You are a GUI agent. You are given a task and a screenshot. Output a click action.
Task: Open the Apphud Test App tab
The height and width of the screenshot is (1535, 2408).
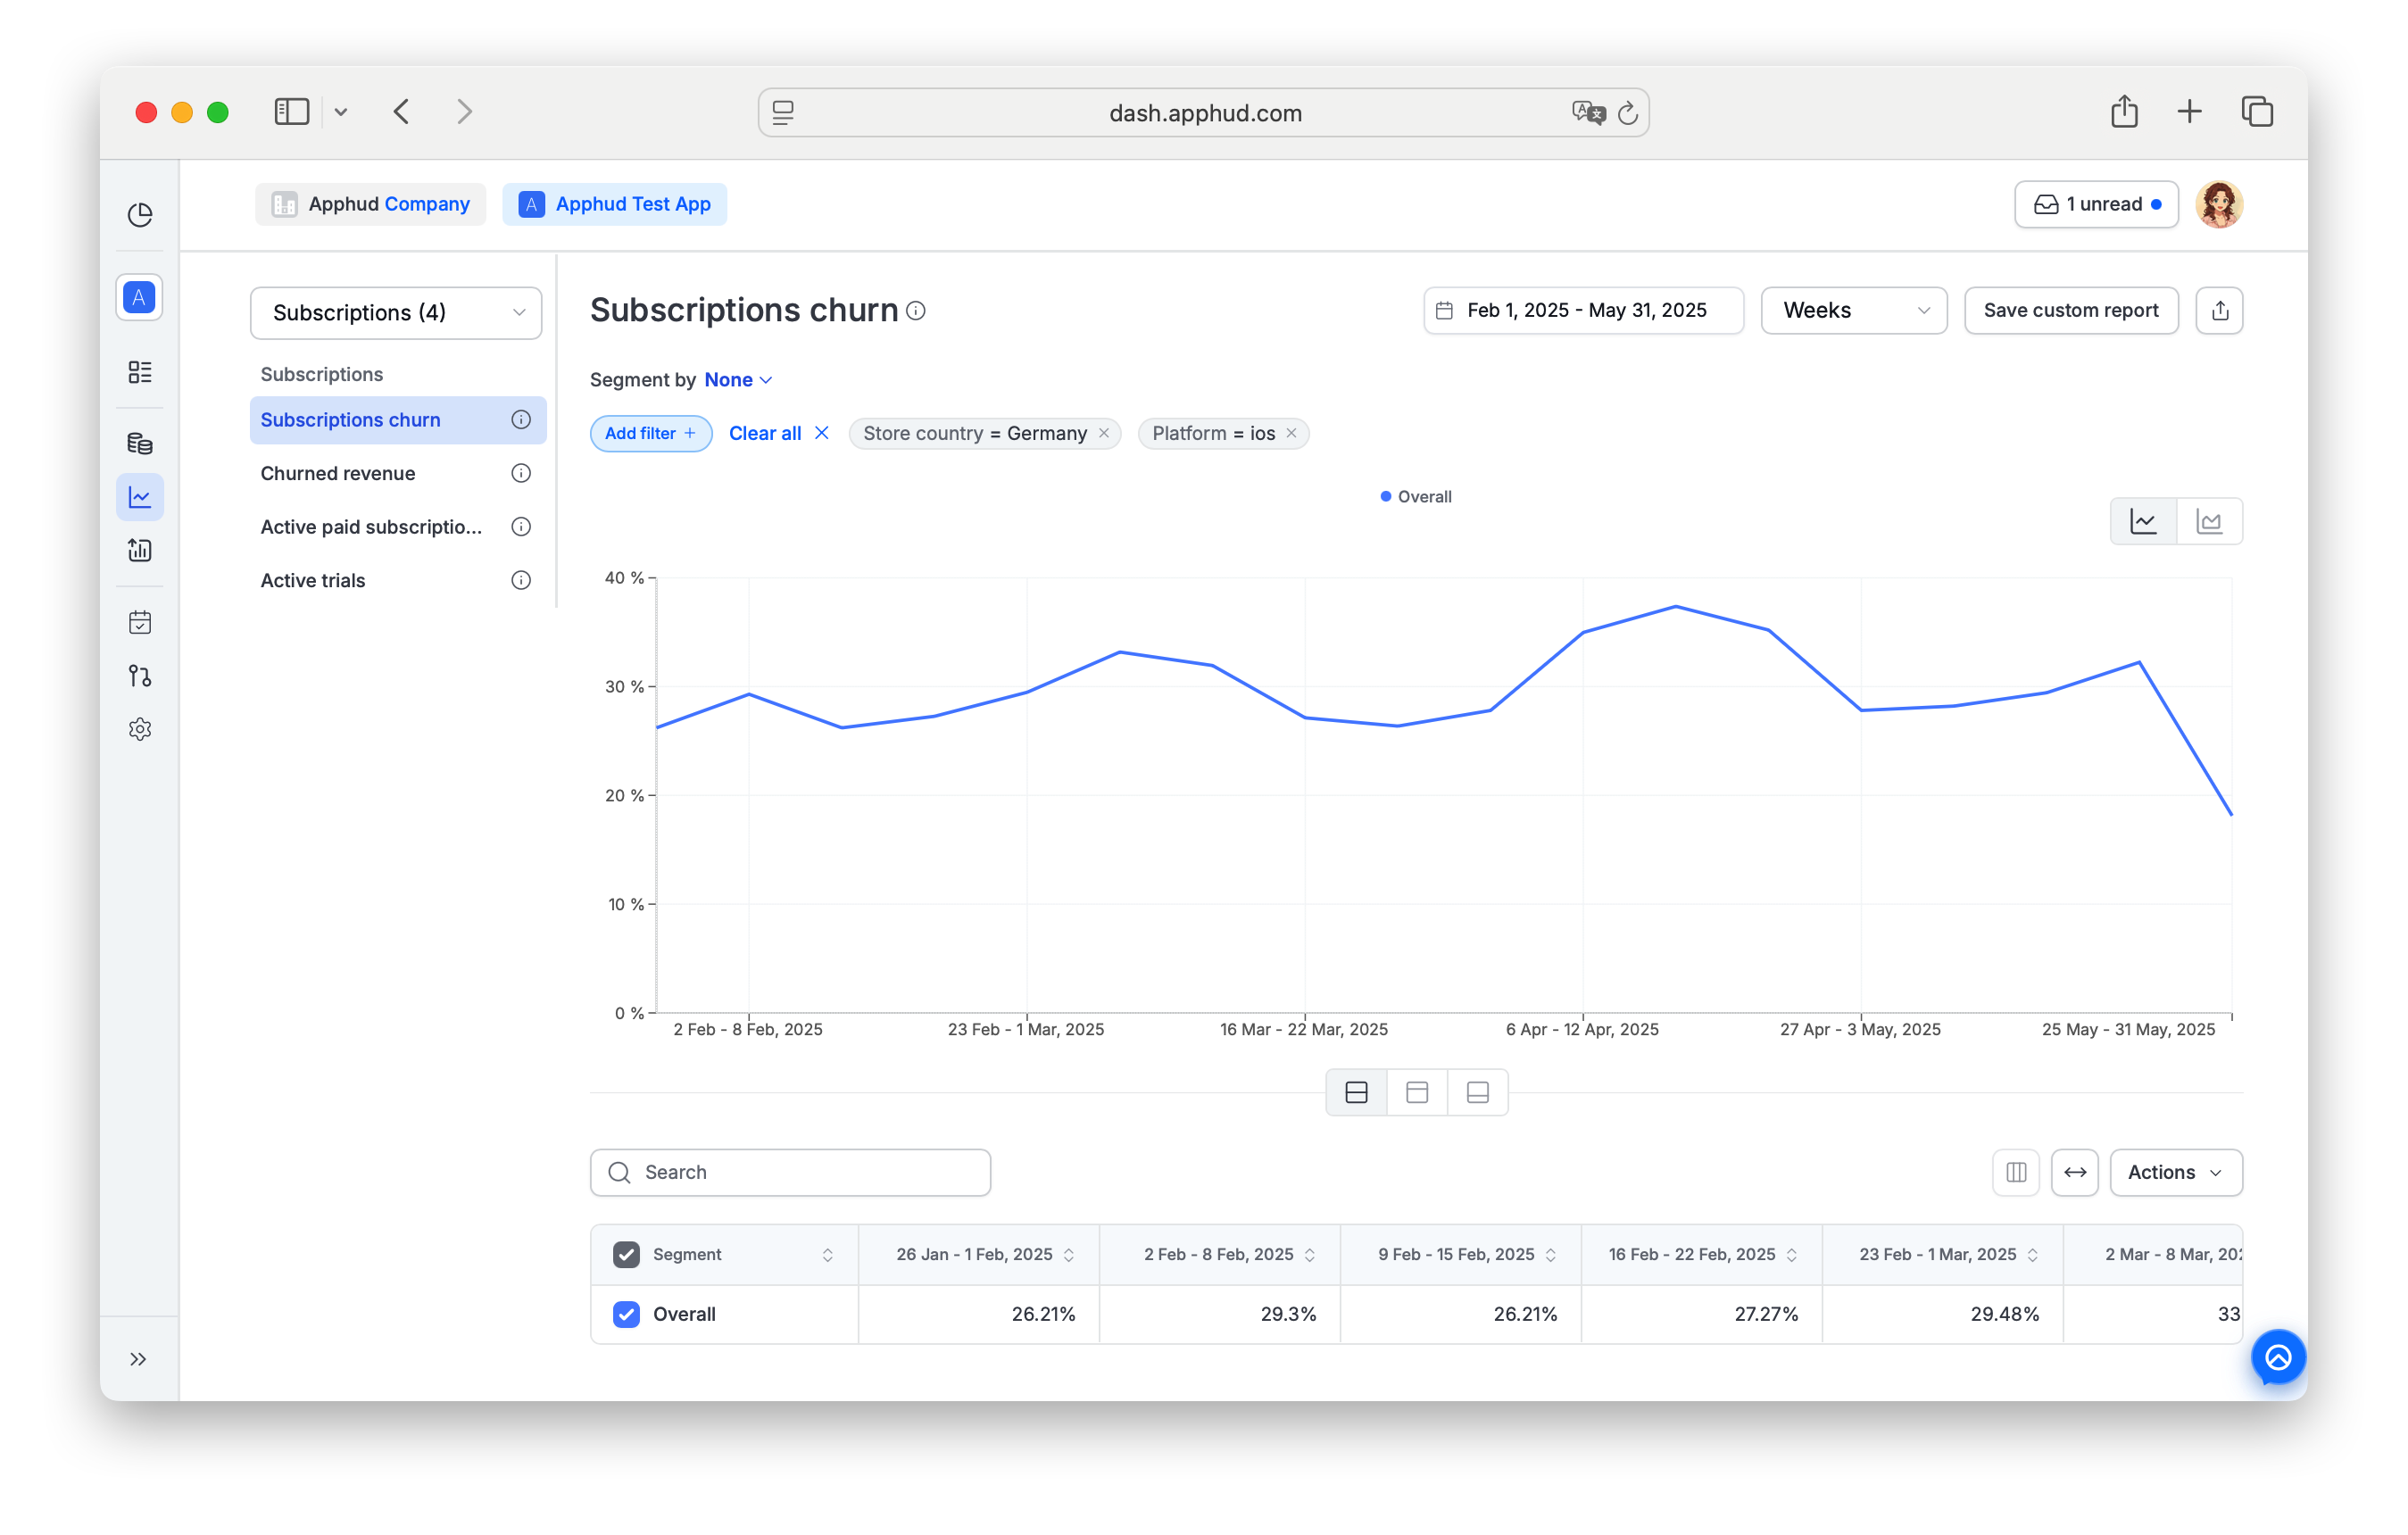615,204
